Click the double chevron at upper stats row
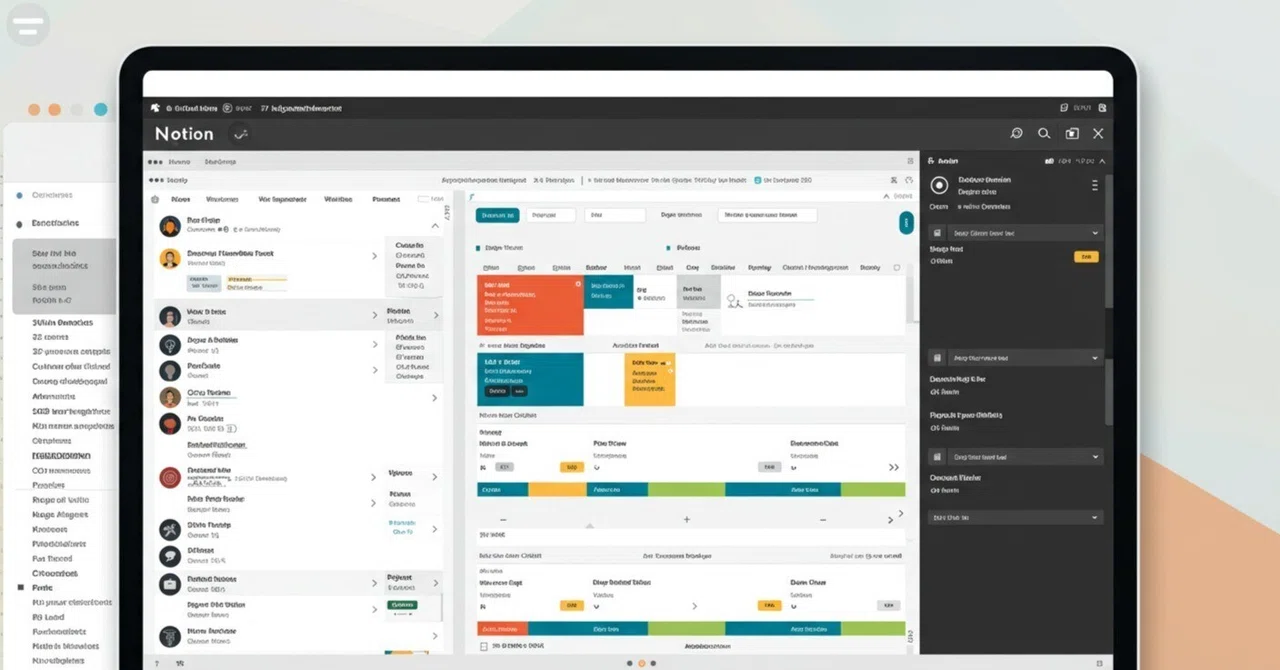The height and width of the screenshot is (670, 1280). (893, 467)
